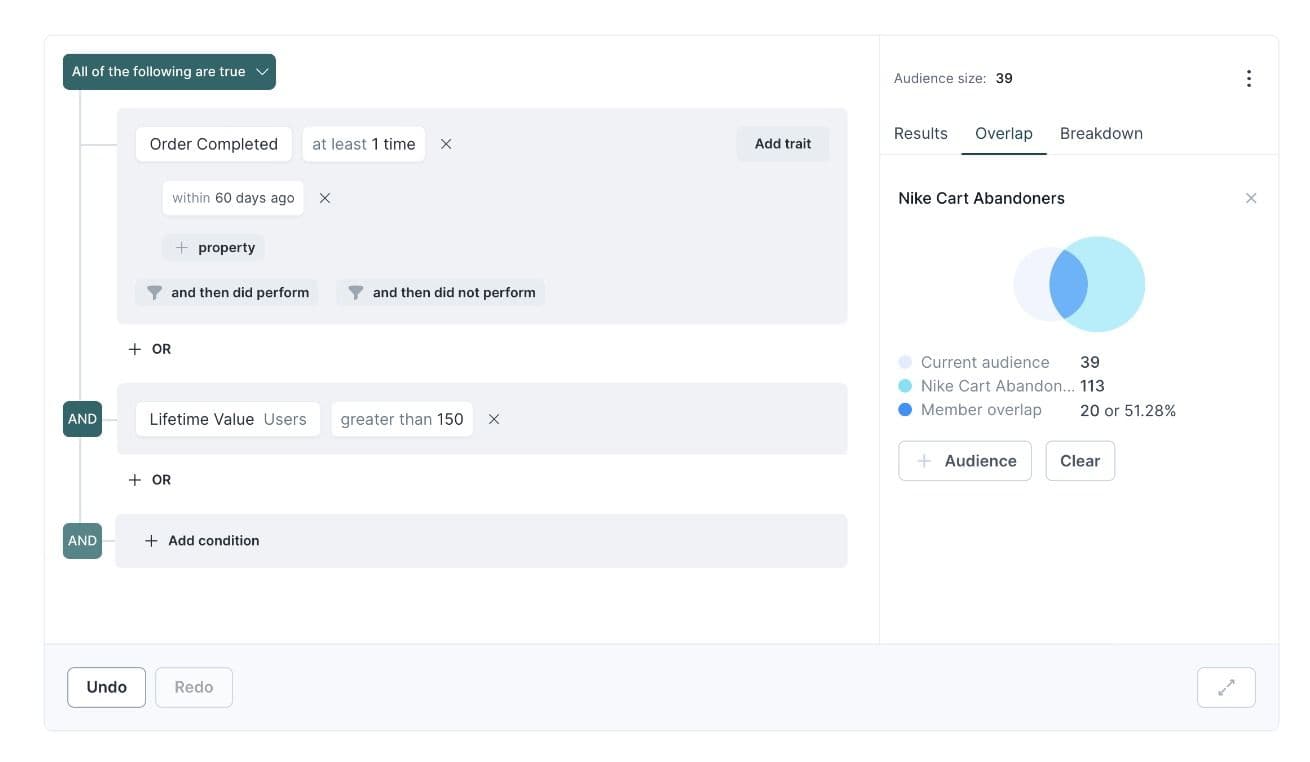Screen dimensions: 1310x762
Task: Click the funnel icon on 'and then did not perform'
Action: click(355, 293)
